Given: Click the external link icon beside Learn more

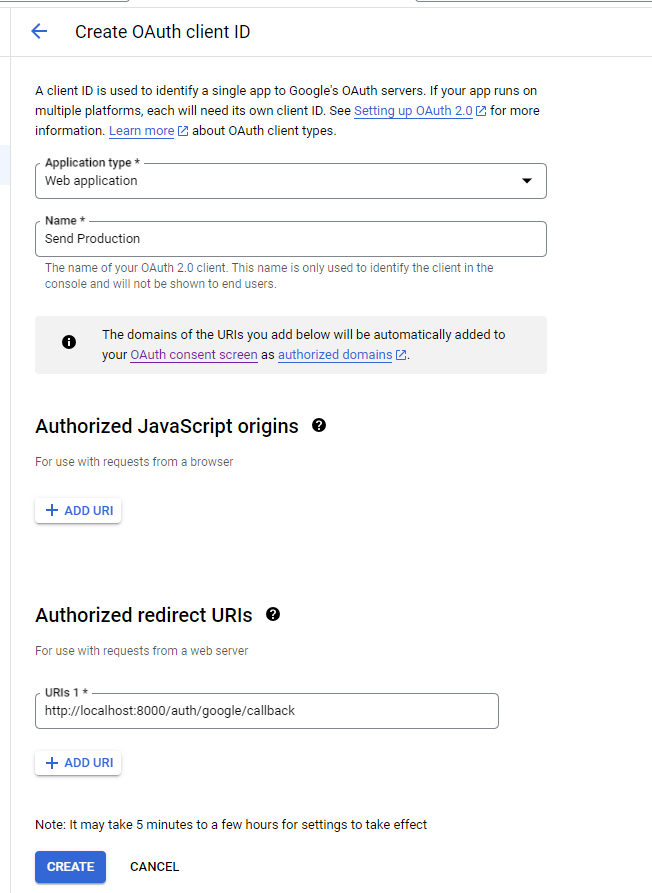Looking at the screenshot, I should pos(183,131).
